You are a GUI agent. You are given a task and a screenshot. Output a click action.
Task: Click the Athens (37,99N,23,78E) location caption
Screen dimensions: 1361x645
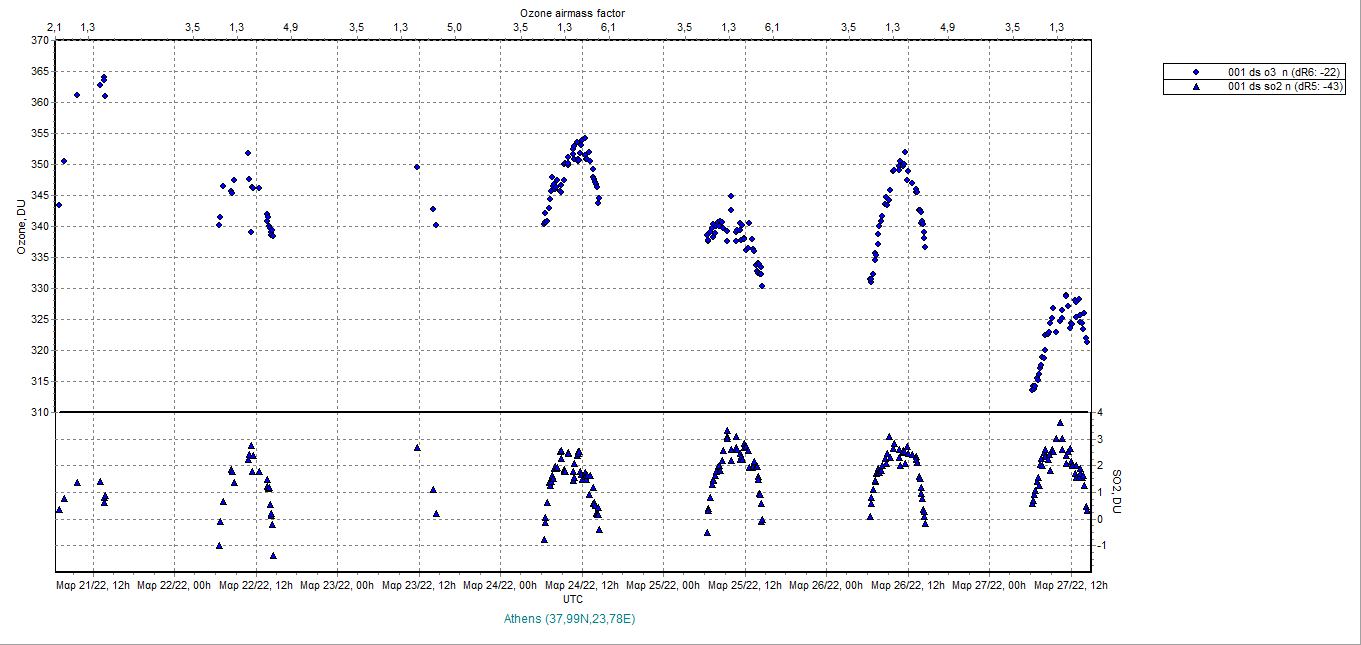coord(572,619)
